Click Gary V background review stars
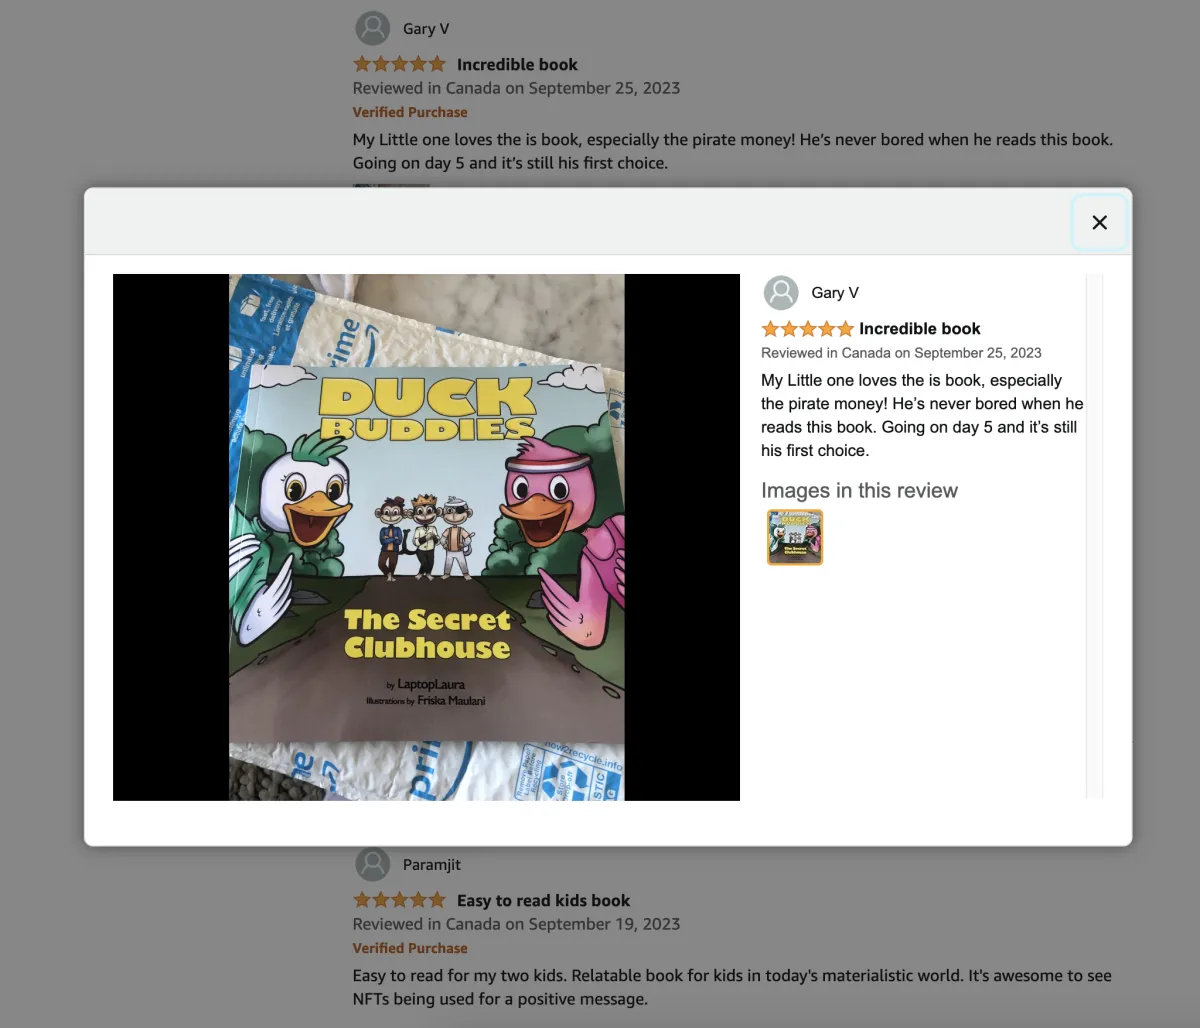This screenshot has height=1028, width=1200. point(400,64)
